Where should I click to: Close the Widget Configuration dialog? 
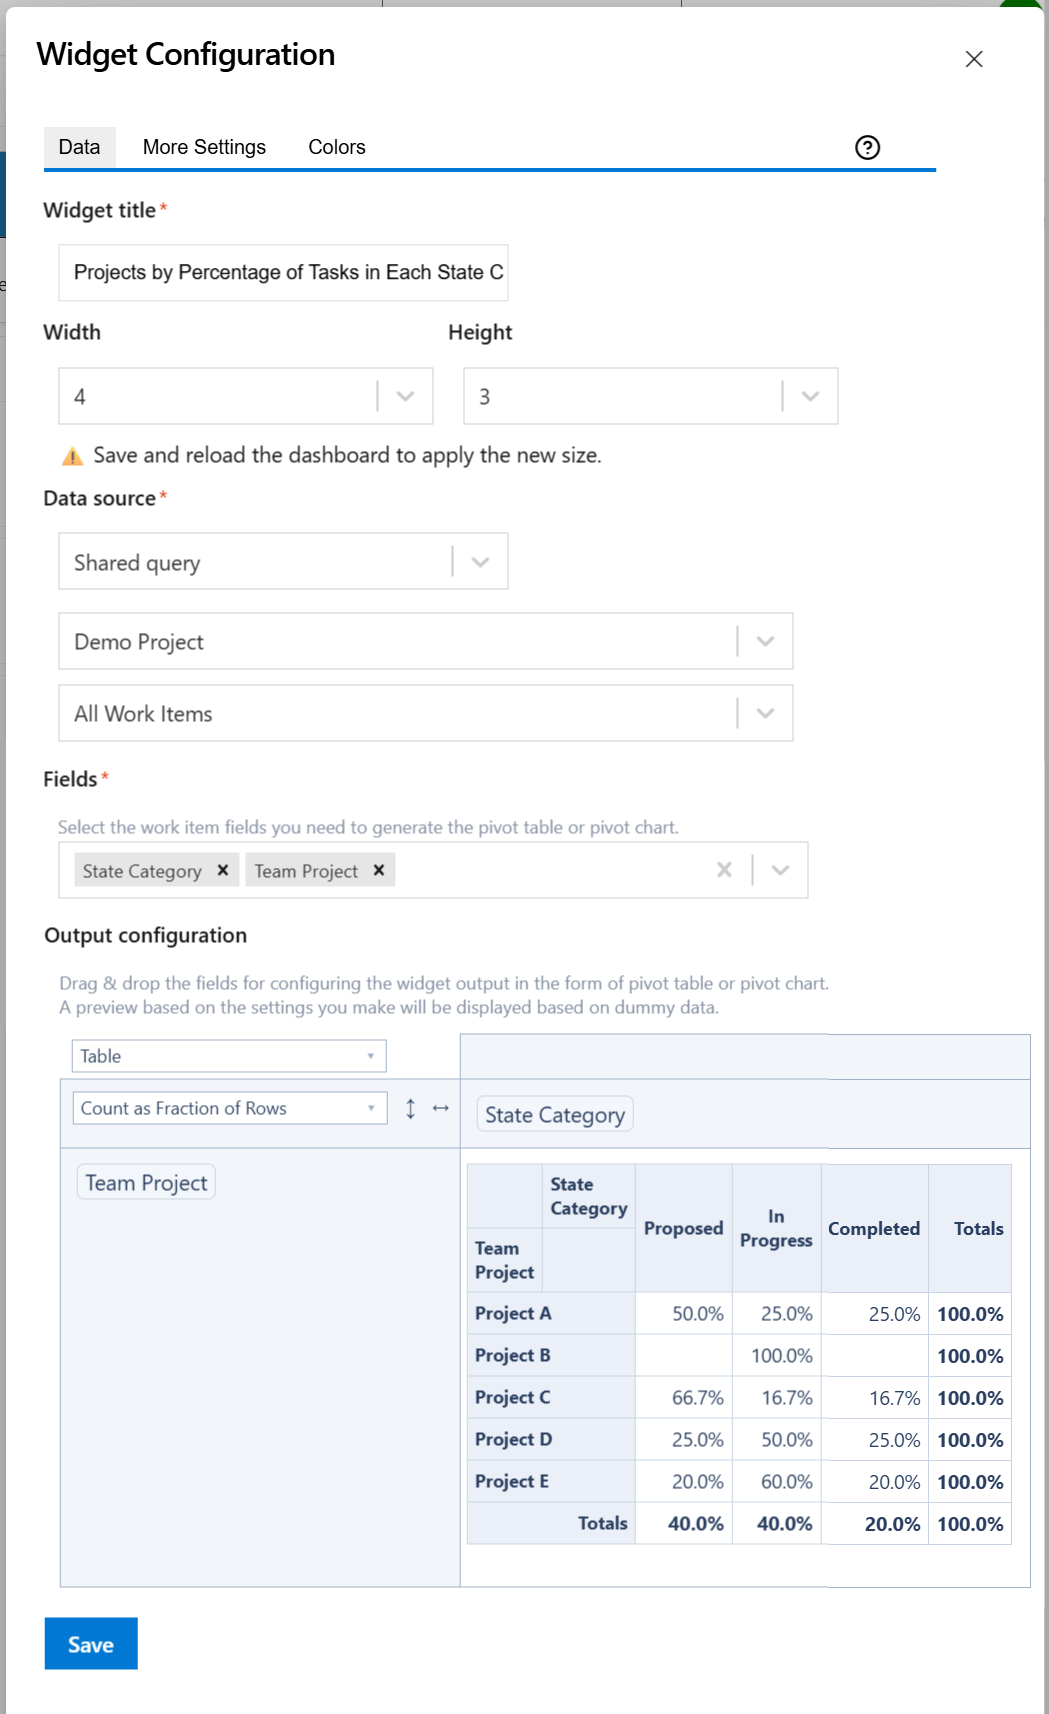point(974,59)
